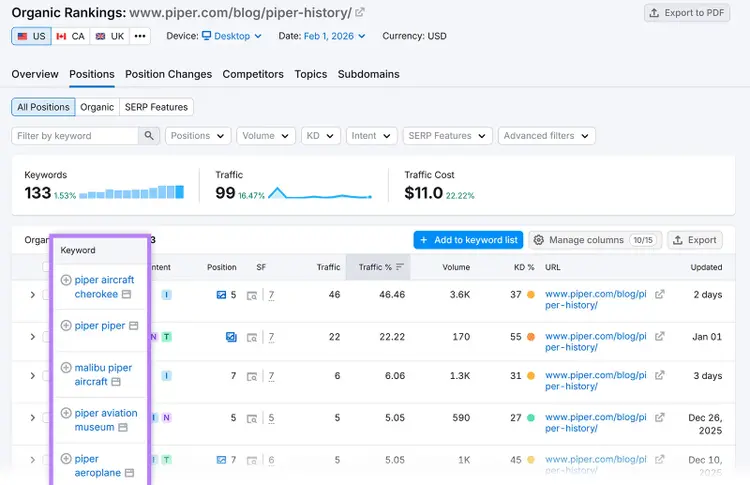
Task: Open the Volume filter dropdown
Action: [265, 136]
